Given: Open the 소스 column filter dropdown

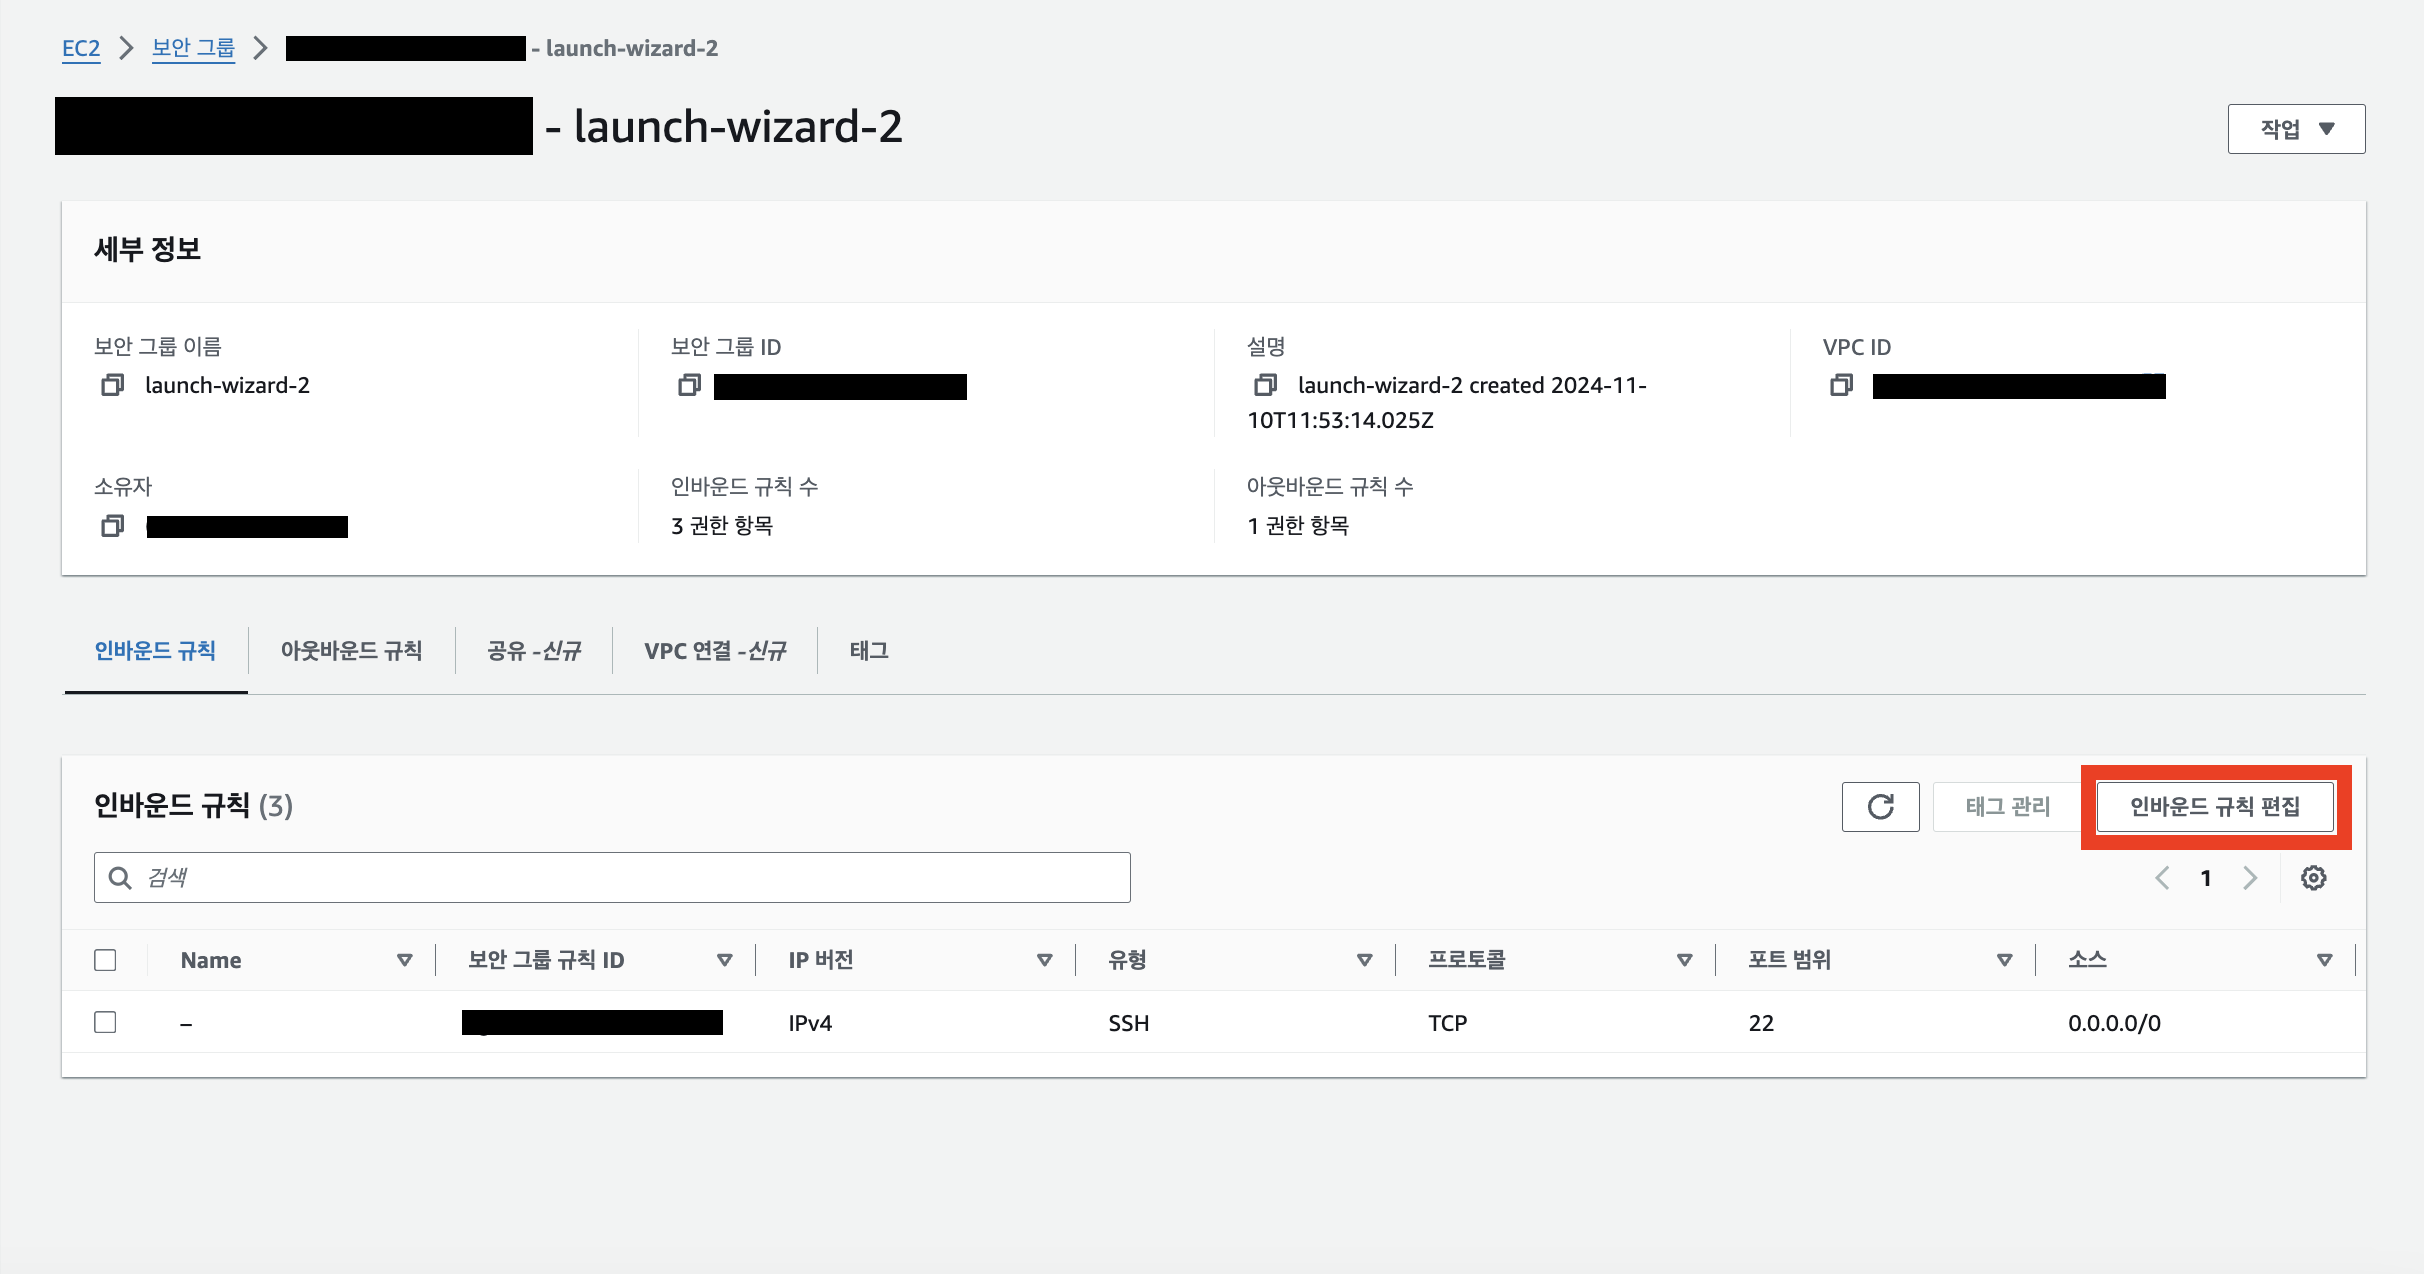Looking at the screenshot, I should pyautogui.click(x=2324, y=959).
